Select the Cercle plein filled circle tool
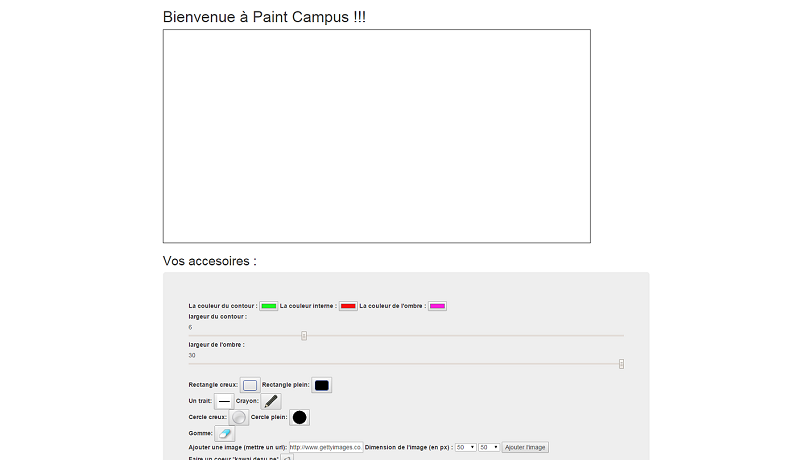Screen dimensions: 810x460 tap(299, 417)
